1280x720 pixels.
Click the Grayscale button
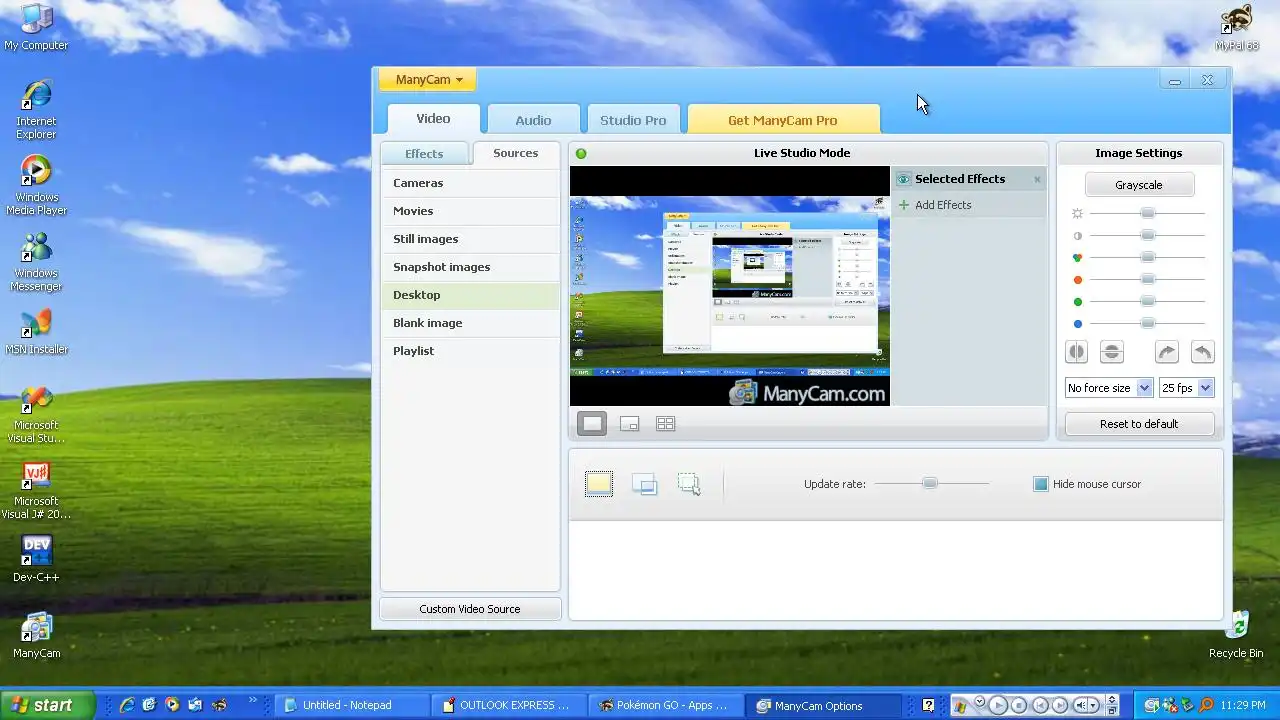(x=1139, y=185)
